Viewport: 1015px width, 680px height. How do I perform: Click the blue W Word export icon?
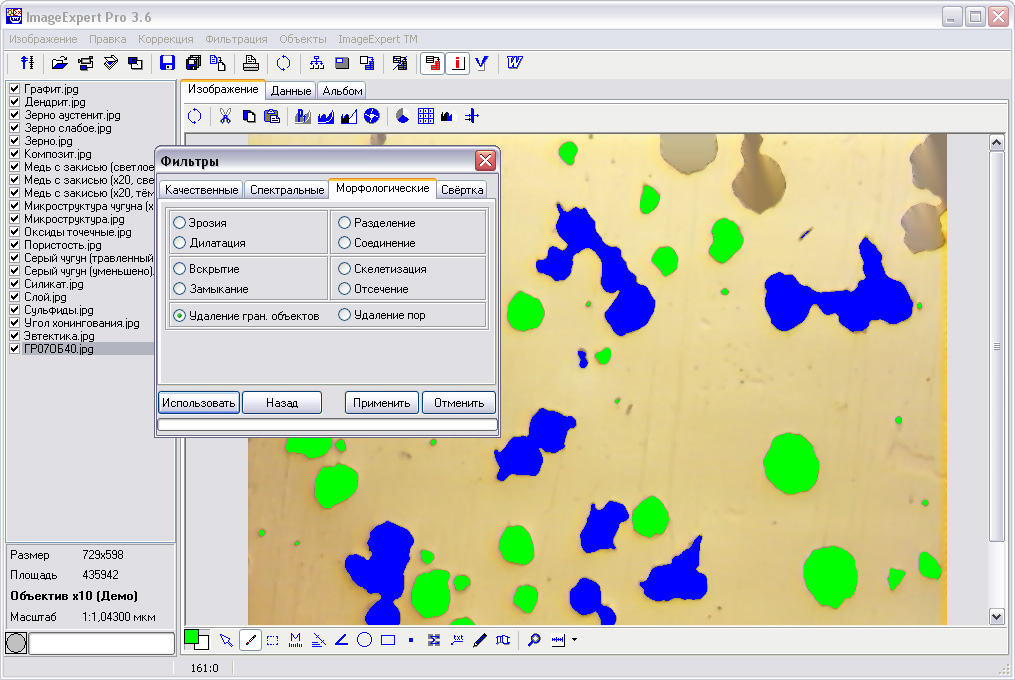515,63
